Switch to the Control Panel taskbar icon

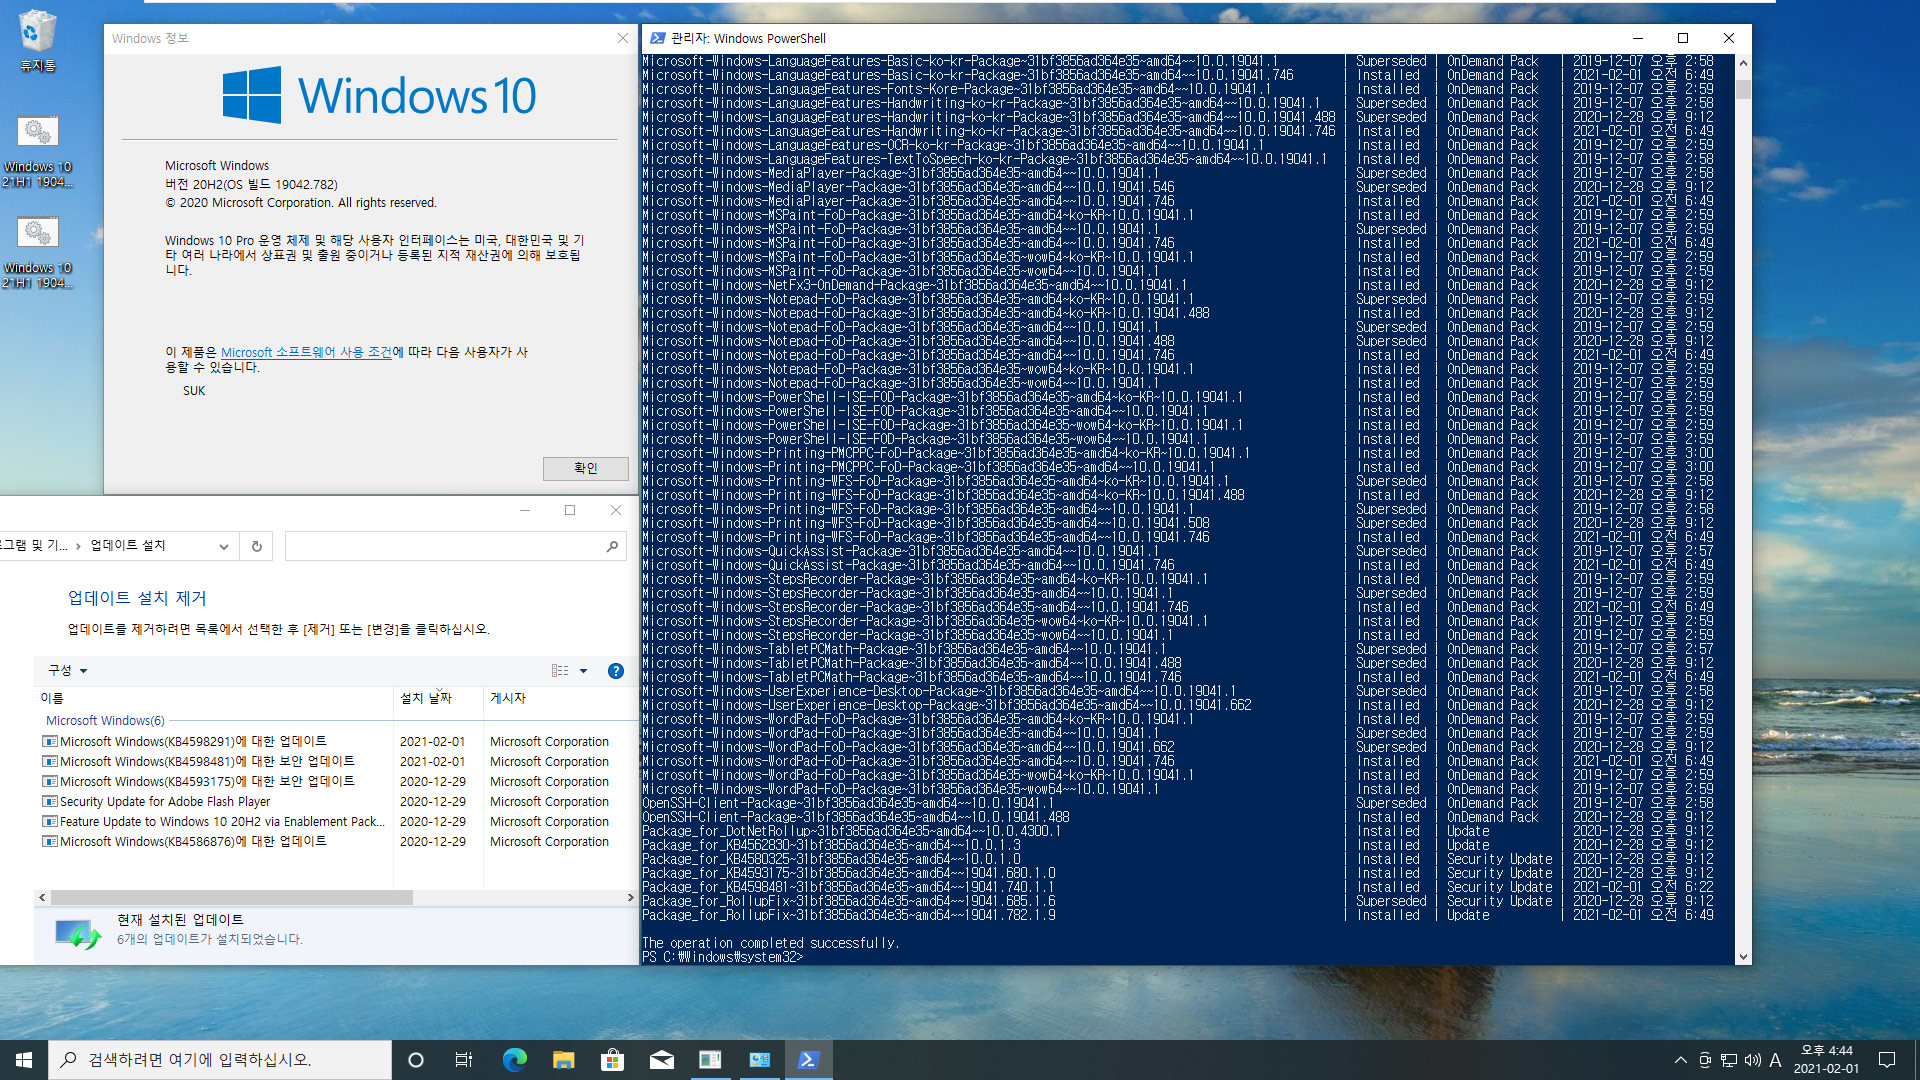coord(759,1060)
